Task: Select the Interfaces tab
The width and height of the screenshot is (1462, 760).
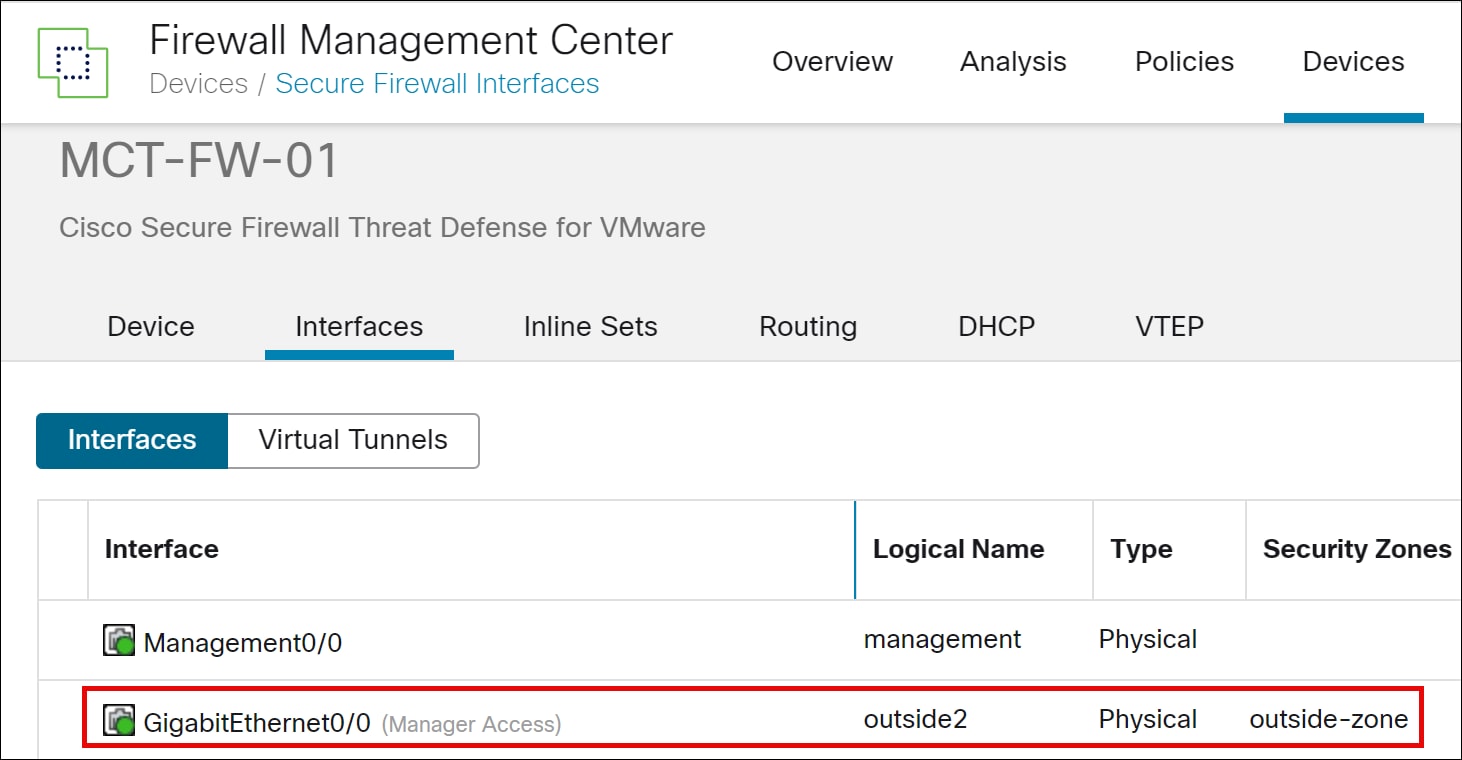Action: (359, 327)
